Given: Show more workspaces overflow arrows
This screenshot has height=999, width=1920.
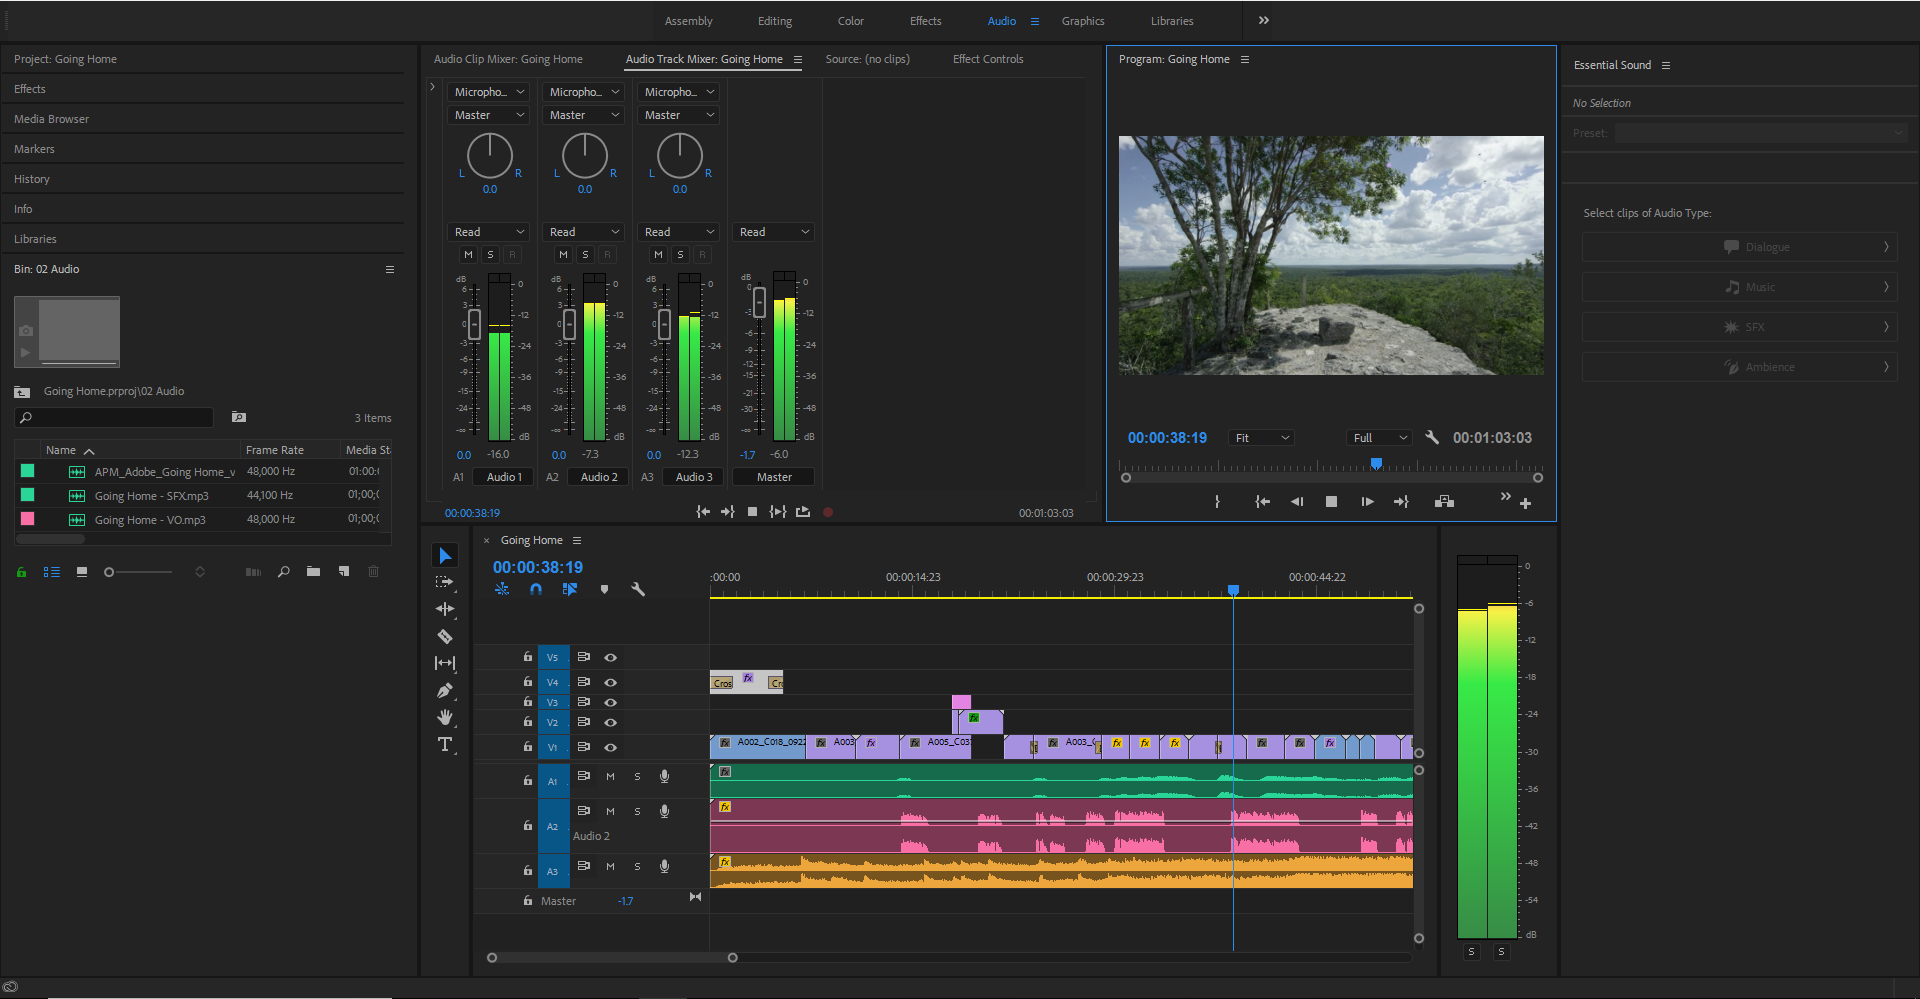Looking at the screenshot, I should [x=1264, y=20].
